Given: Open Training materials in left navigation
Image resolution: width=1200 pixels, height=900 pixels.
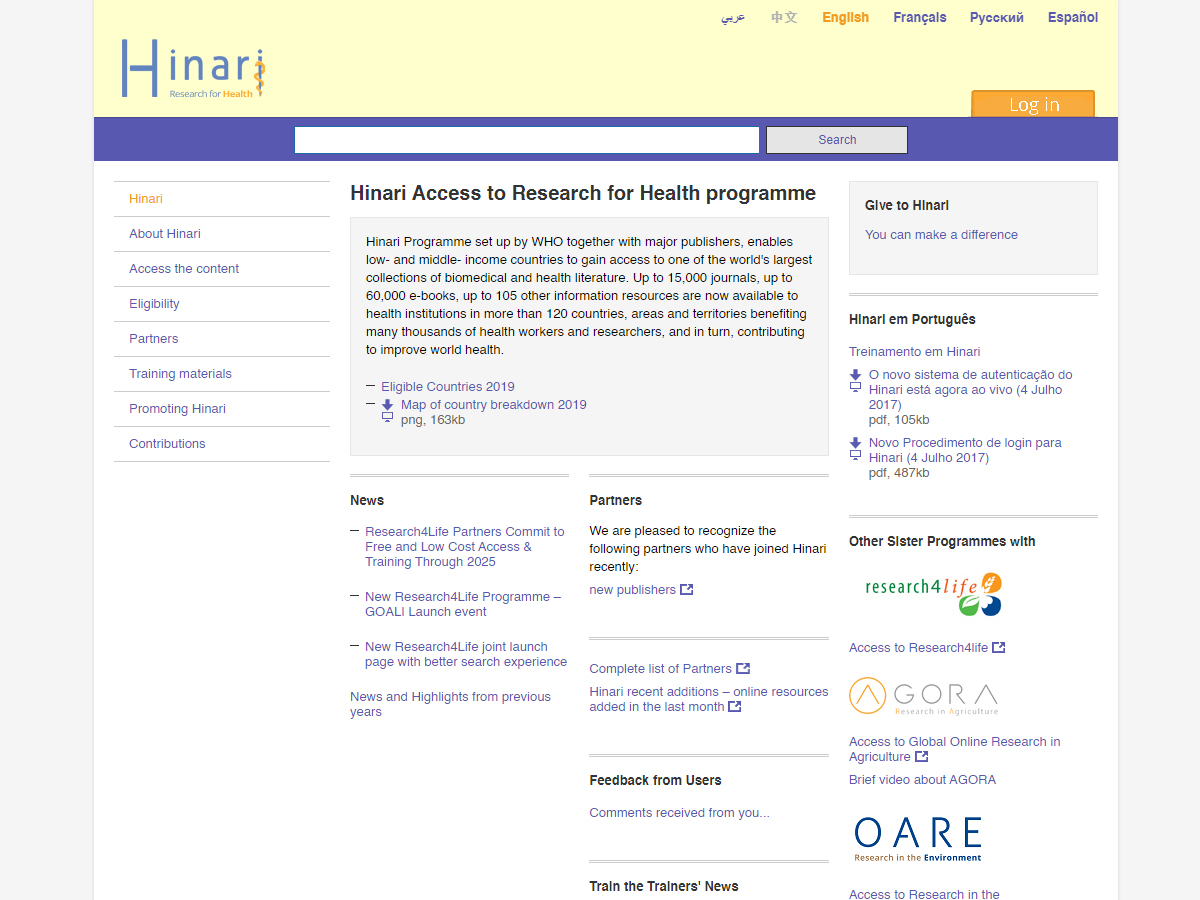Looking at the screenshot, I should 180,374.
